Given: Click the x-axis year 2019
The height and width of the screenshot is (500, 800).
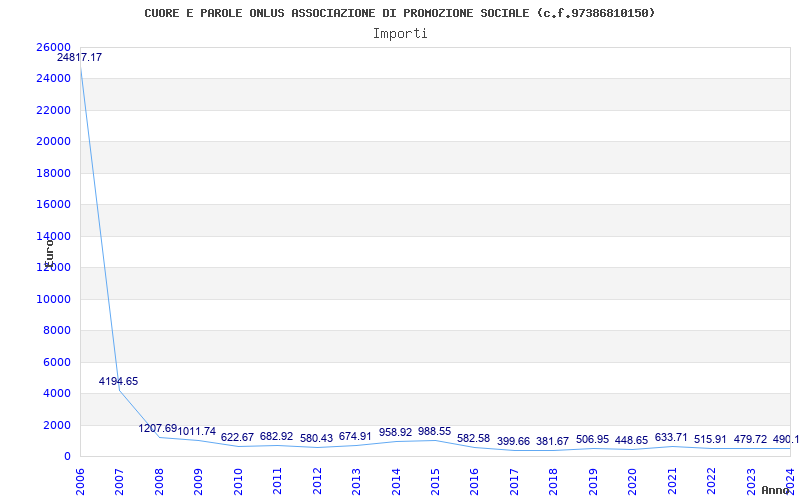Looking at the screenshot, I should click(x=593, y=482).
